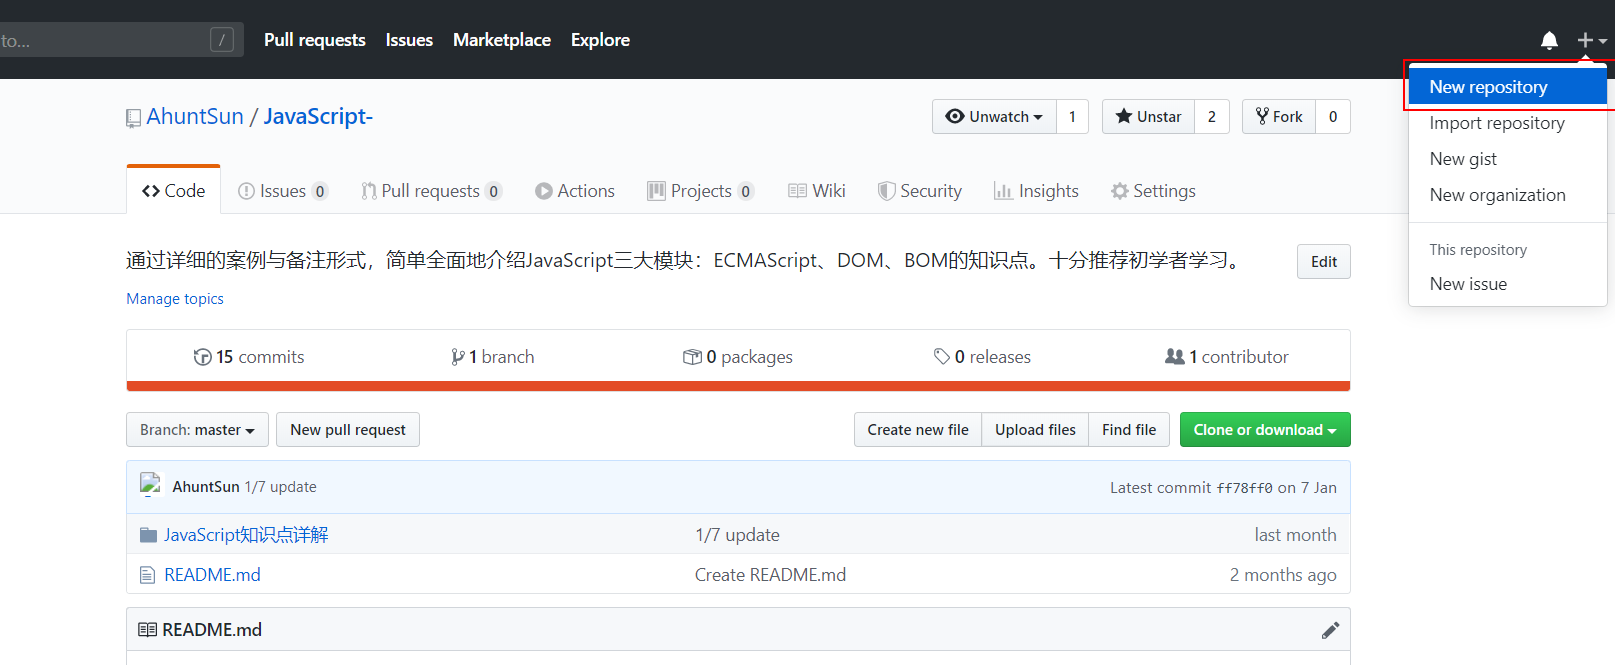Screen dimensions: 1615x665
Task: Open Create README.md commit message
Action: [770, 575]
